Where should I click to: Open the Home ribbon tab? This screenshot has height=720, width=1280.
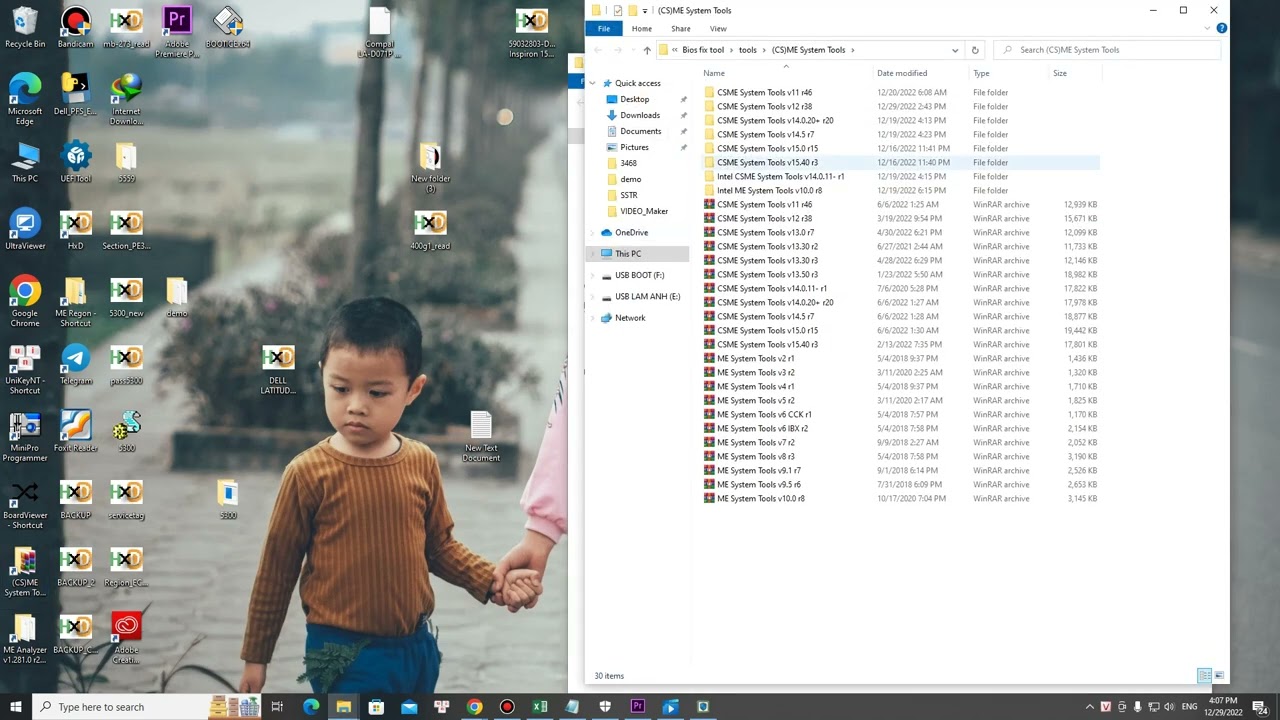pyautogui.click(x=642, y=29)
